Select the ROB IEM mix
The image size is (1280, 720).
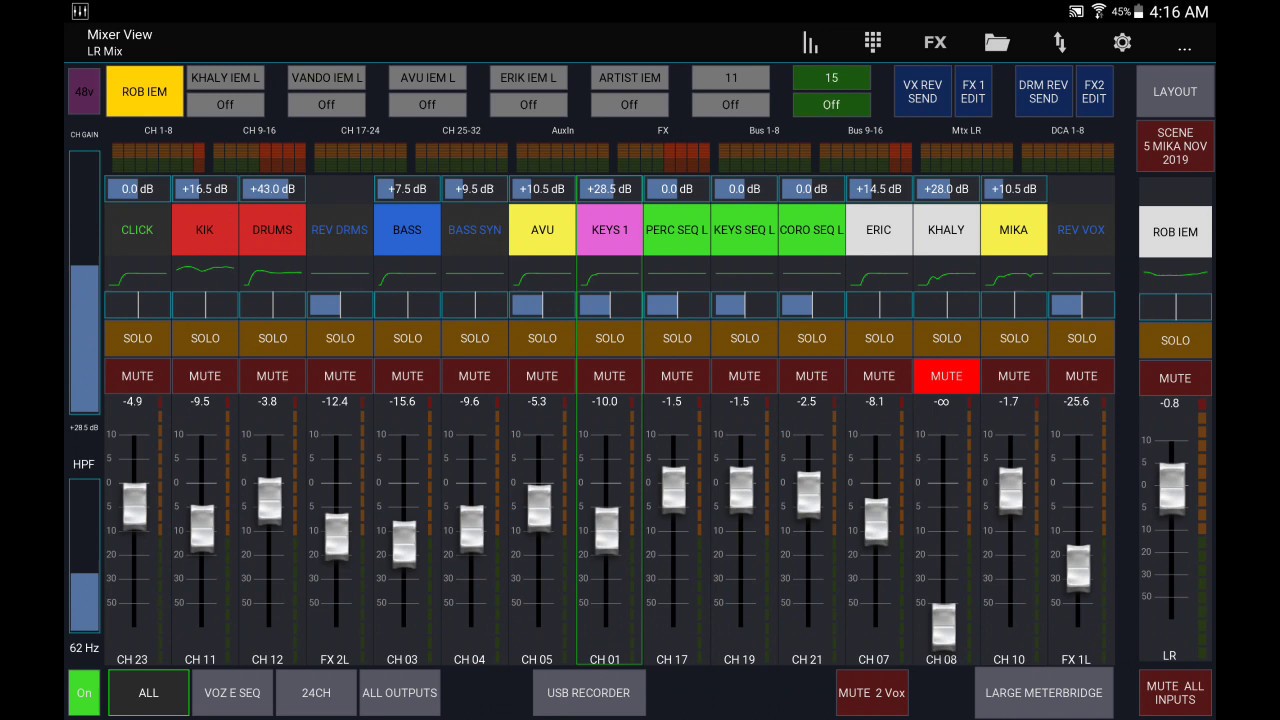[145, 92]
